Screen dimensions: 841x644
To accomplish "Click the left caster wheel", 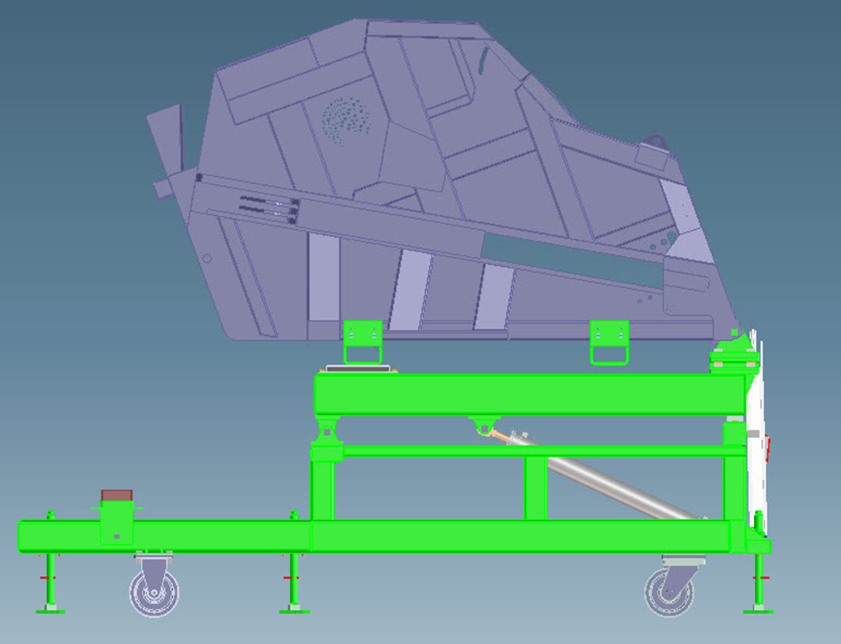I will [154, 589].
